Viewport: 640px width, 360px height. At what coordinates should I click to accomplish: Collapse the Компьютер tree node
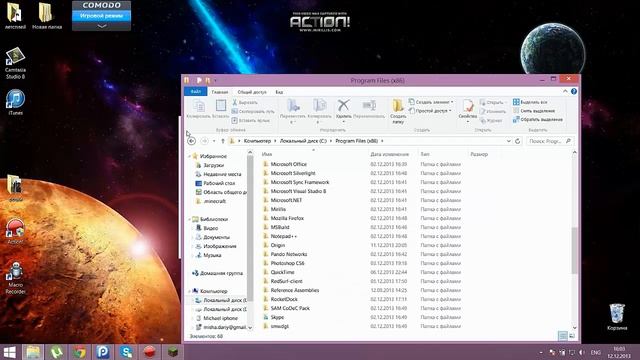[x=189, y=291]
